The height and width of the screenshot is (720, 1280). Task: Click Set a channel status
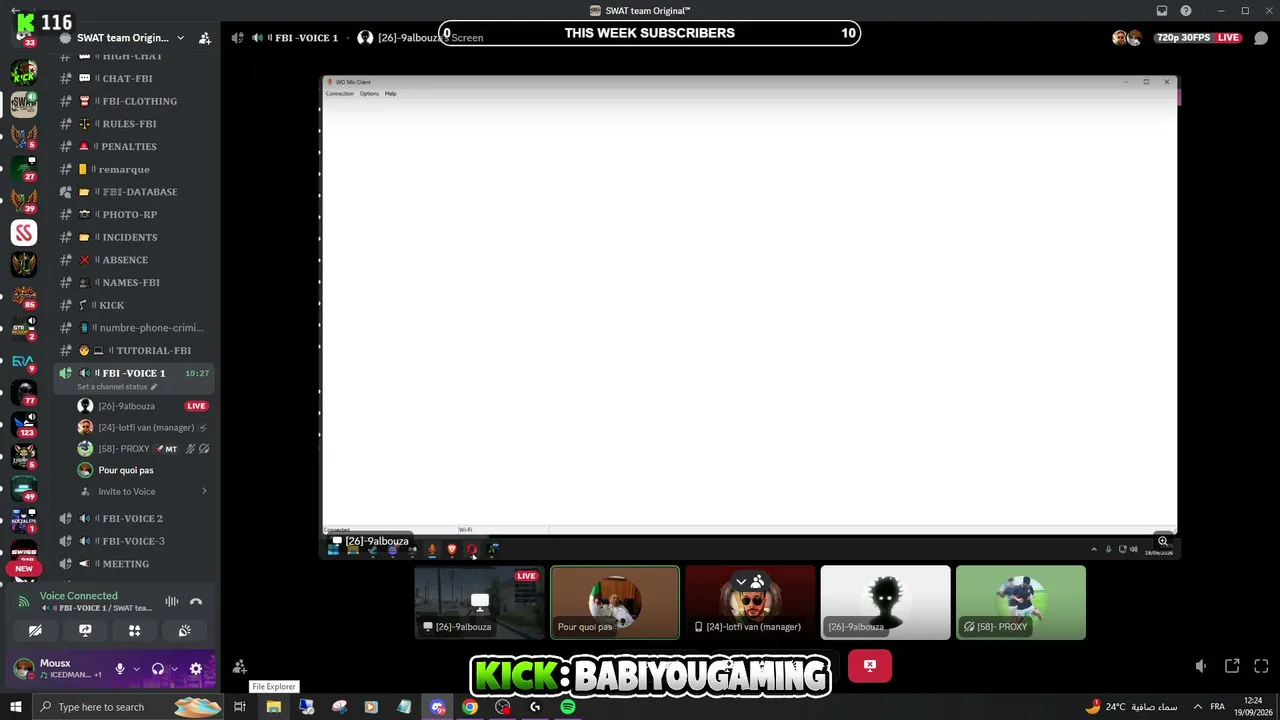pos(117,387)
